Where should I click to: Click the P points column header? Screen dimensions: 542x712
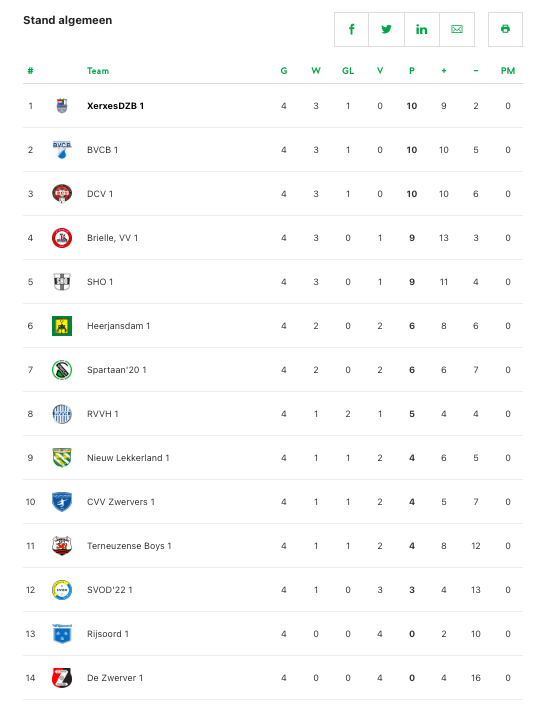[x=412, y=71]
